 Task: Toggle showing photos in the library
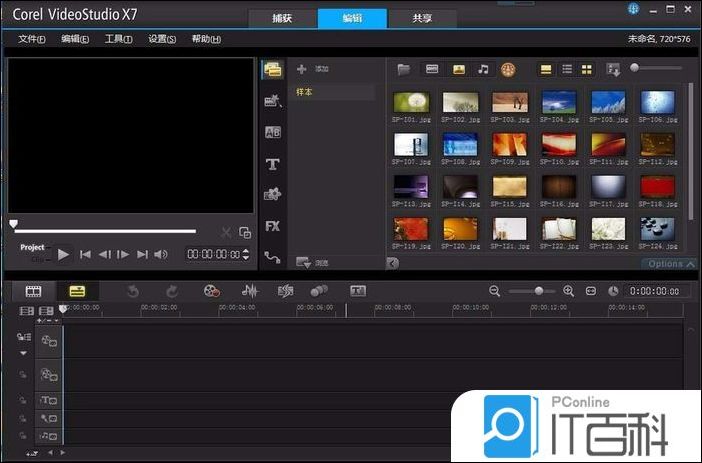click(x=459, y=69)
